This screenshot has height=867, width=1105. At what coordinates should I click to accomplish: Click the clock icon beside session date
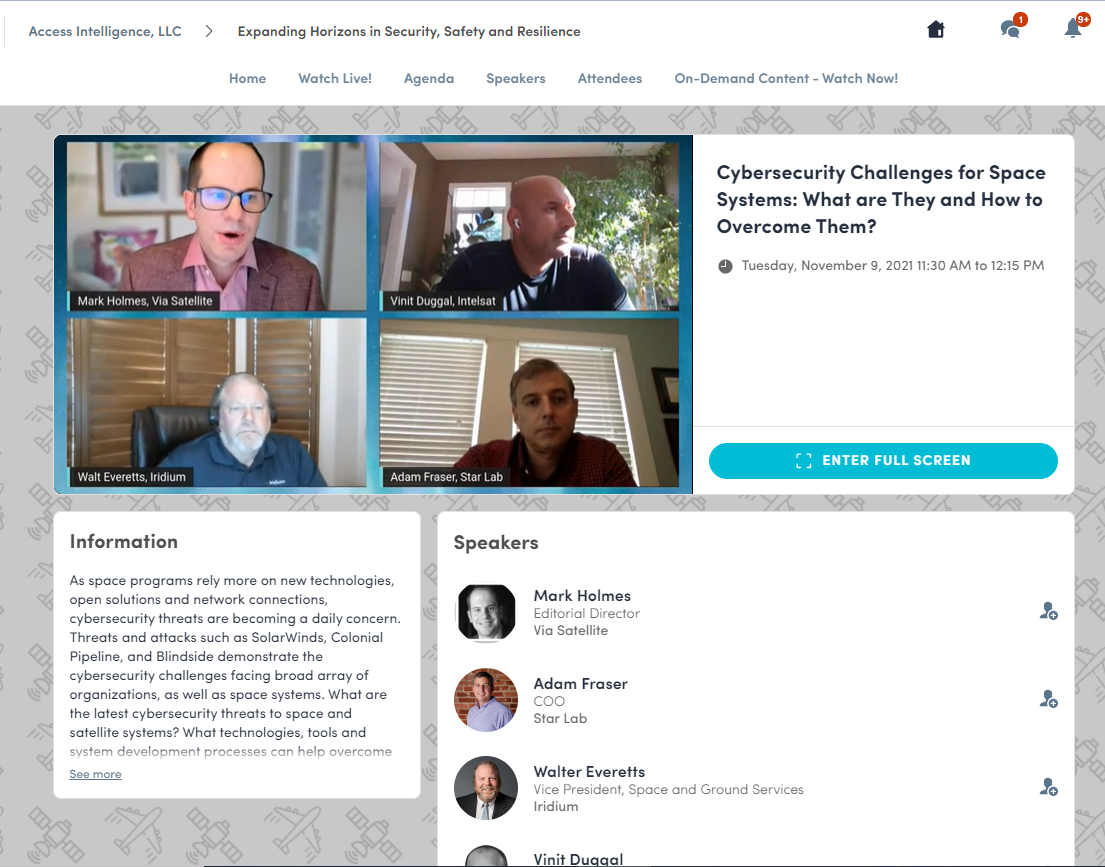(725, 266)
